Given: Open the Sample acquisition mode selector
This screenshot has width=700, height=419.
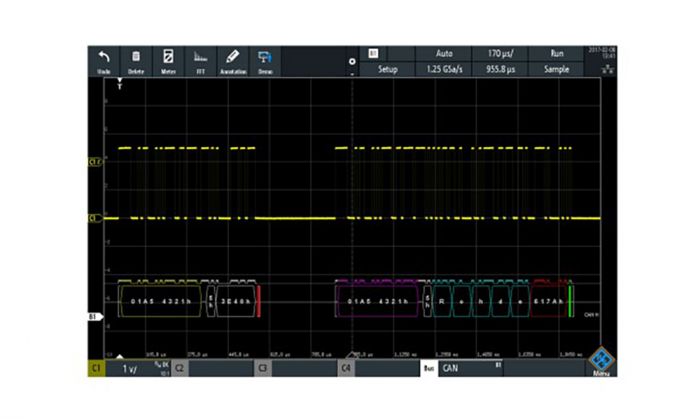Looking at the screenshot, I should coord(558,70).
